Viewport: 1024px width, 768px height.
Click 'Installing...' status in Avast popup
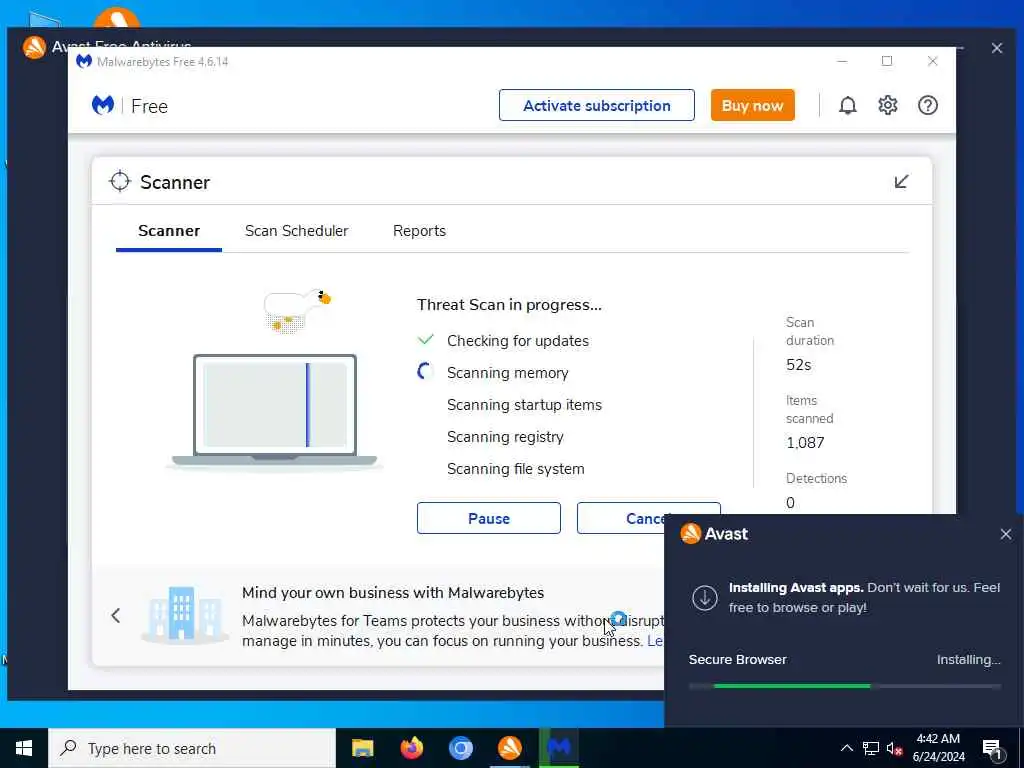point(968,660)
